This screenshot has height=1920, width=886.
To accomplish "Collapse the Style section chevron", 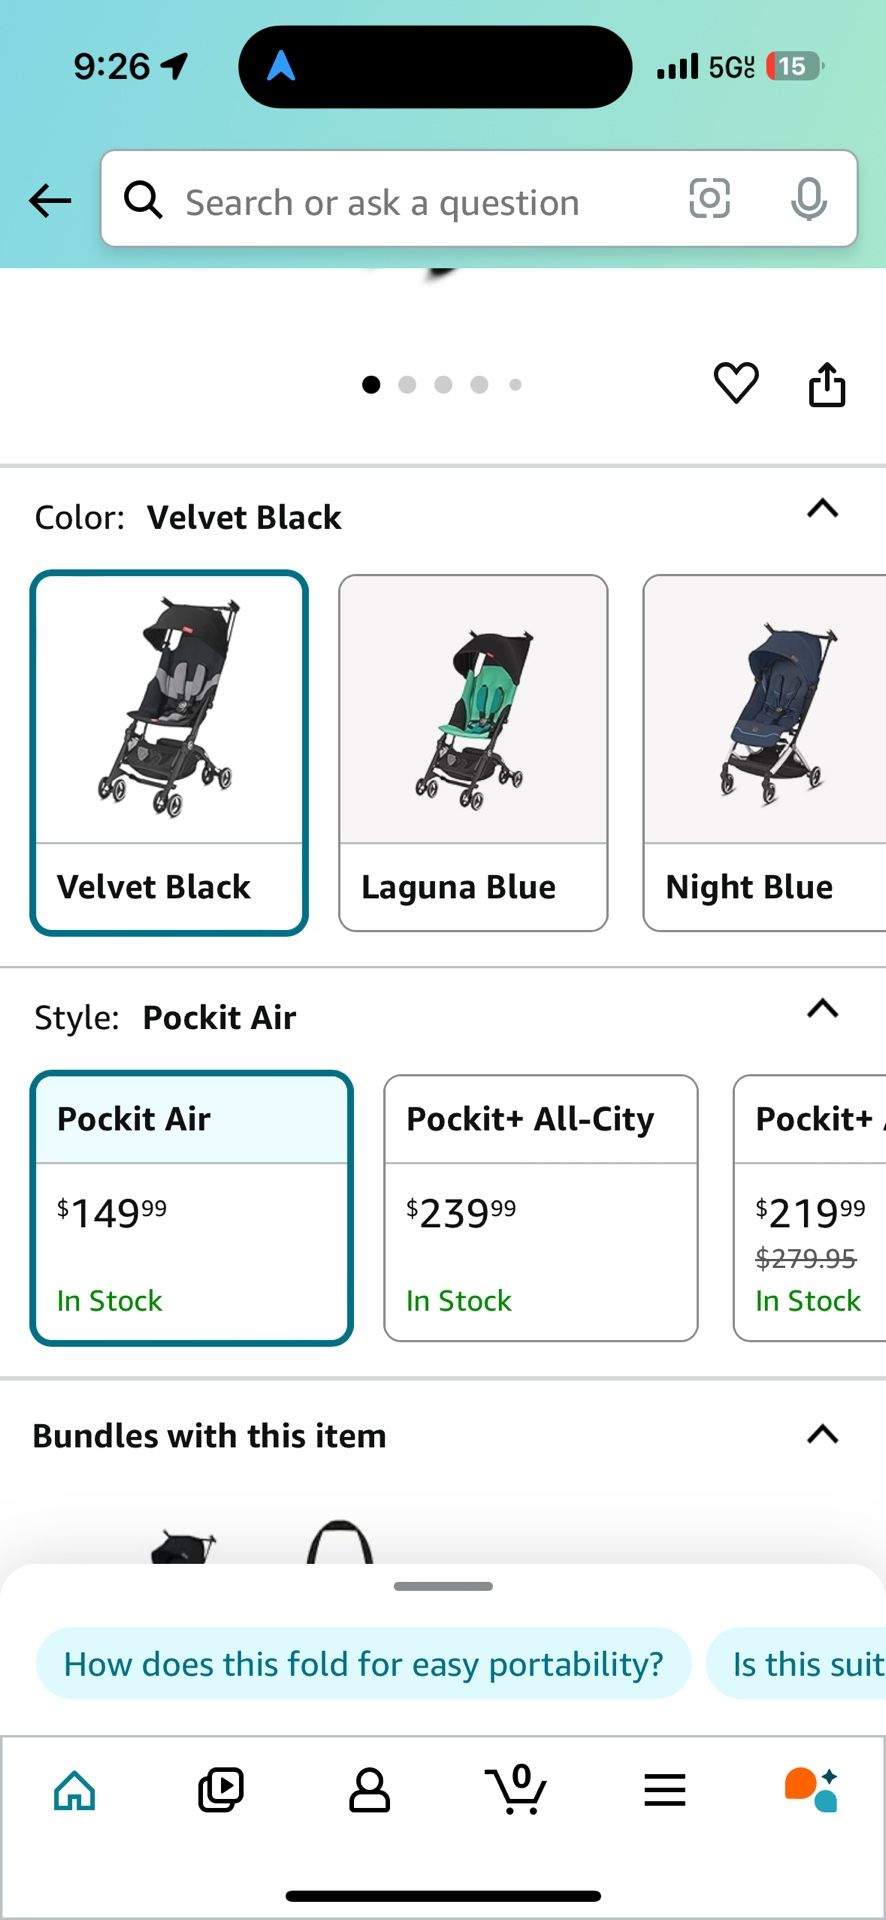I will [822, 1009].
